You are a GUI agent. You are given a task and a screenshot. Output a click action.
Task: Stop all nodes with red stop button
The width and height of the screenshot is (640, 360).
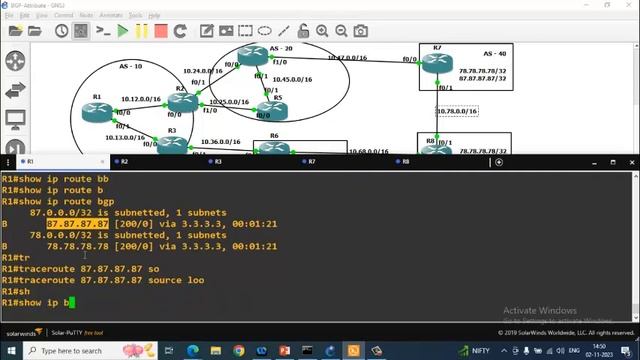161,31
